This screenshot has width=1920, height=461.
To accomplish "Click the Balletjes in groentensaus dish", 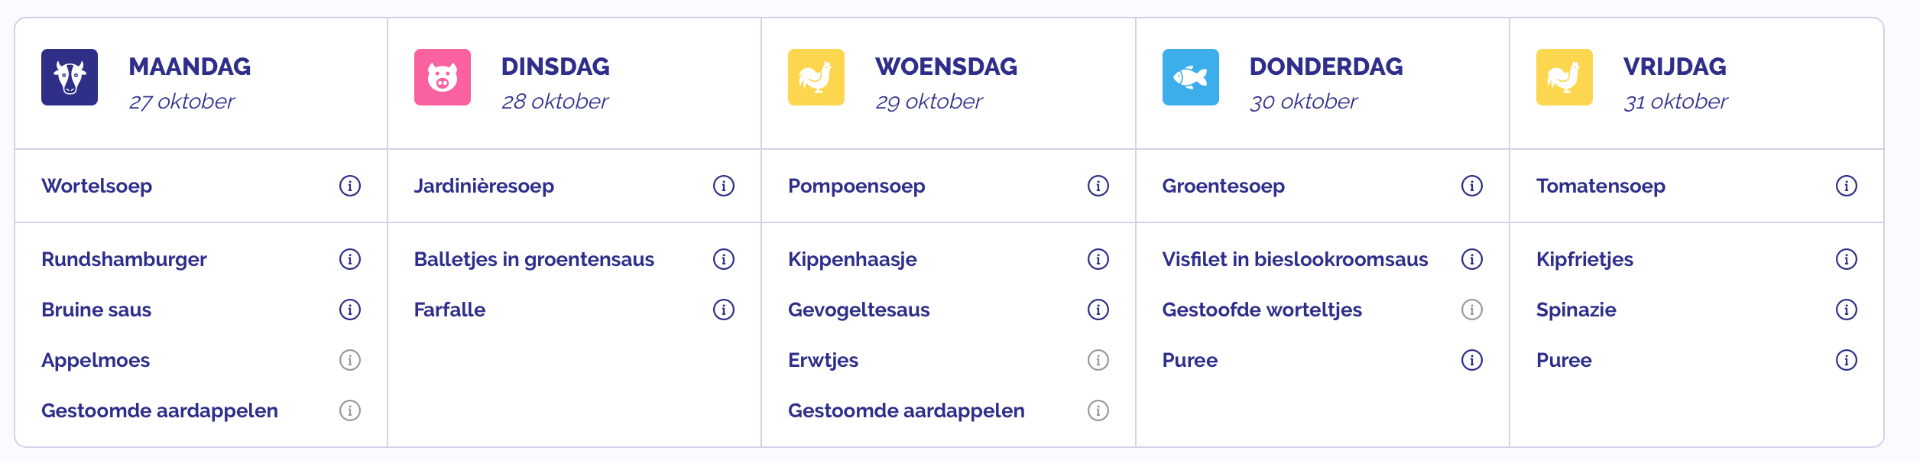I will coord(534,259).
